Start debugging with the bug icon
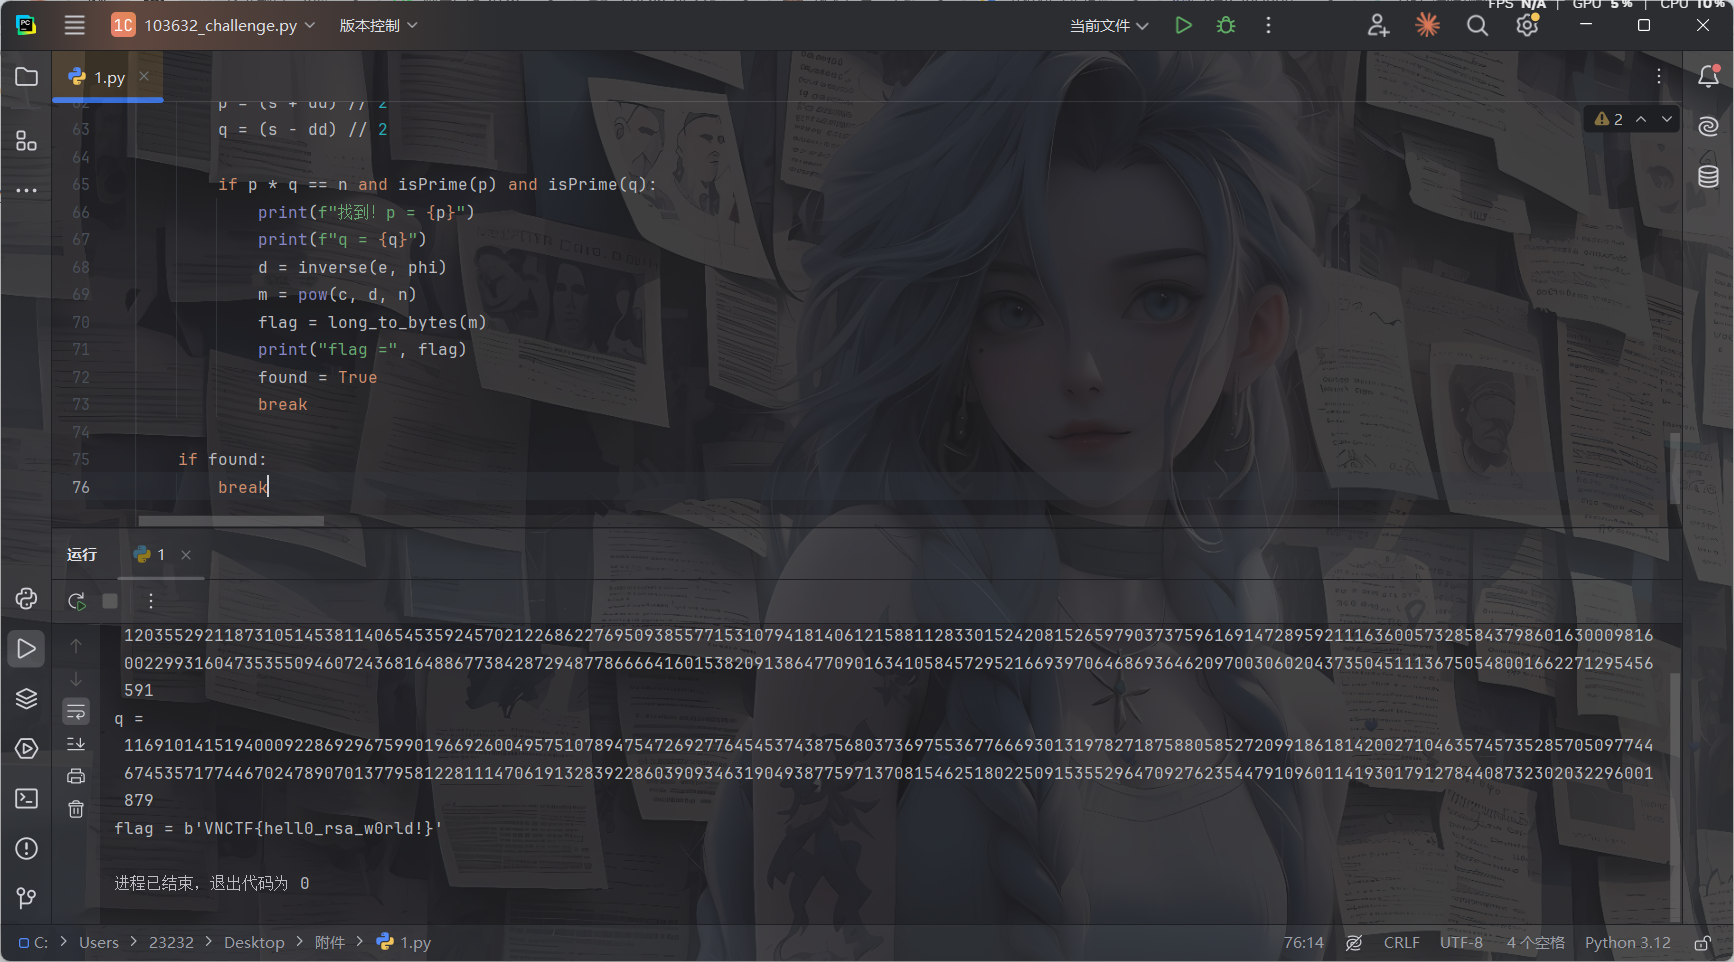This screenshot has height=962, width=1734. [x=1226, y=26]
